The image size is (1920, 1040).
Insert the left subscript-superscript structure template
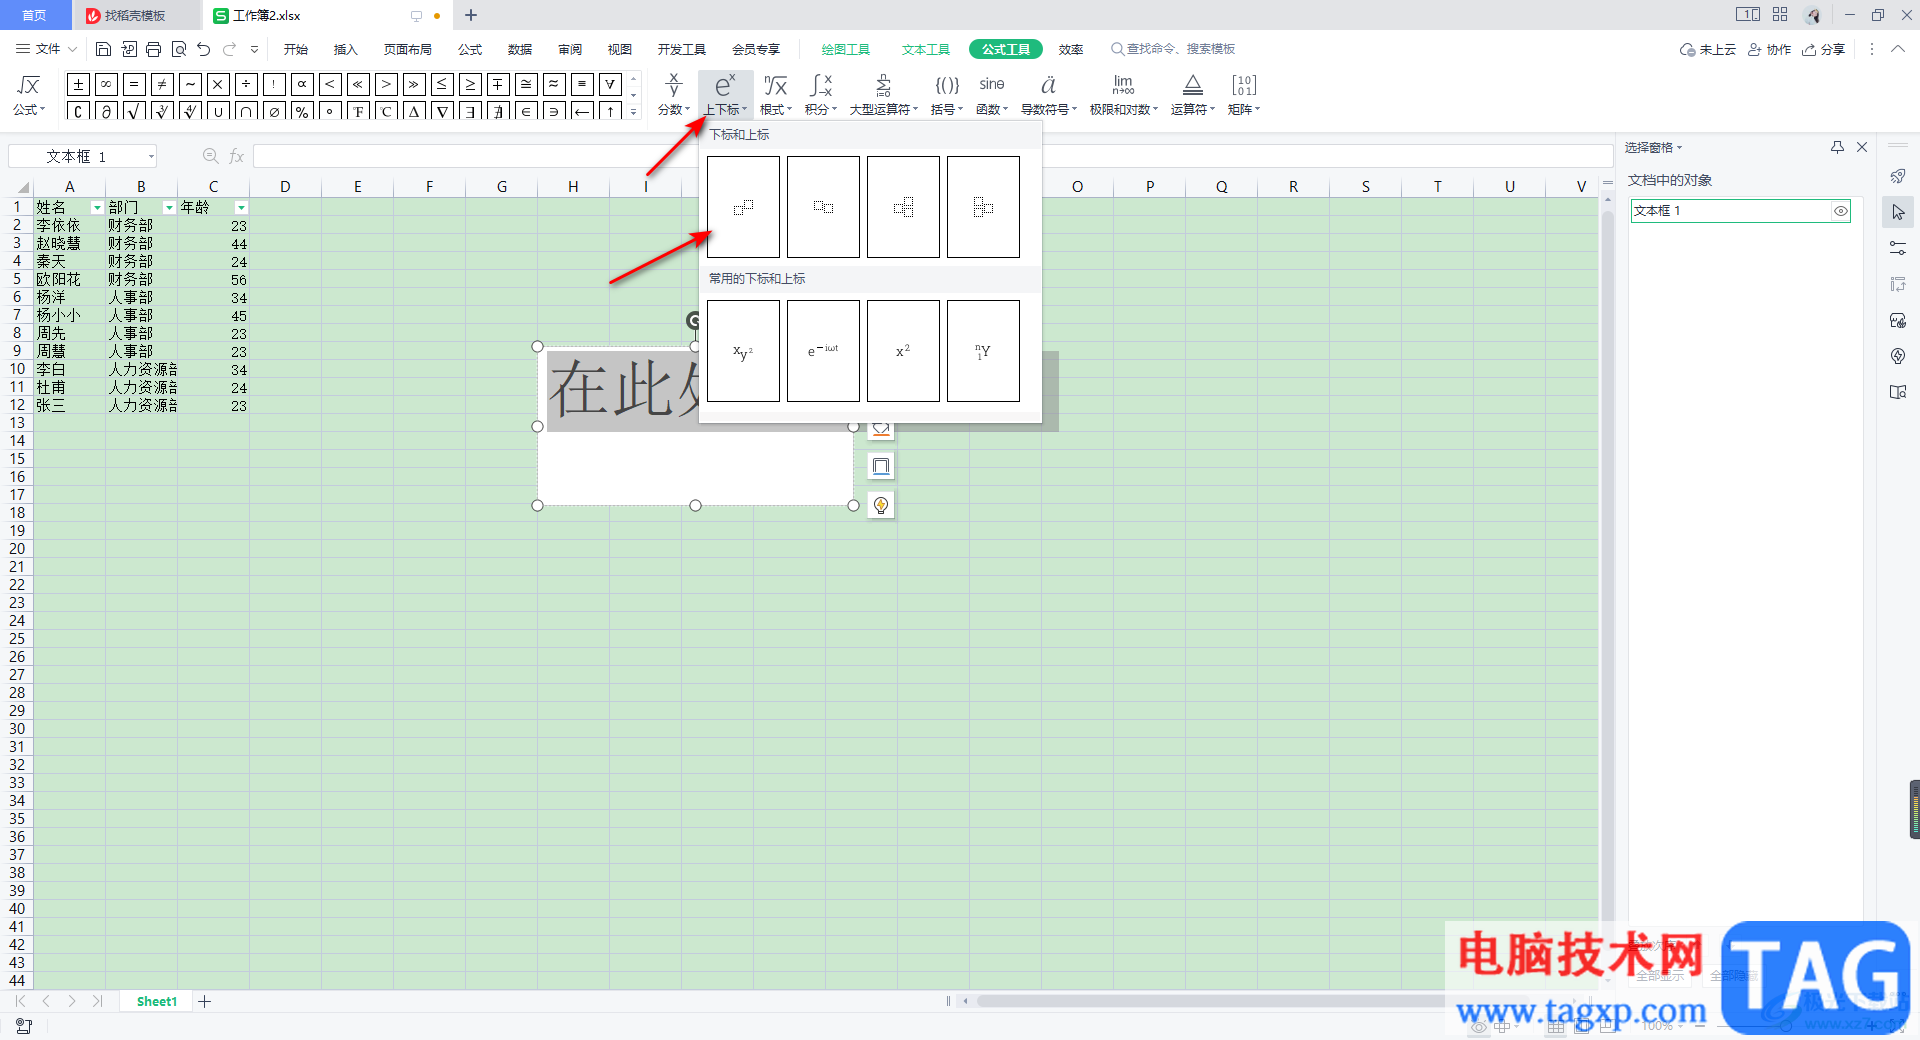983,207
